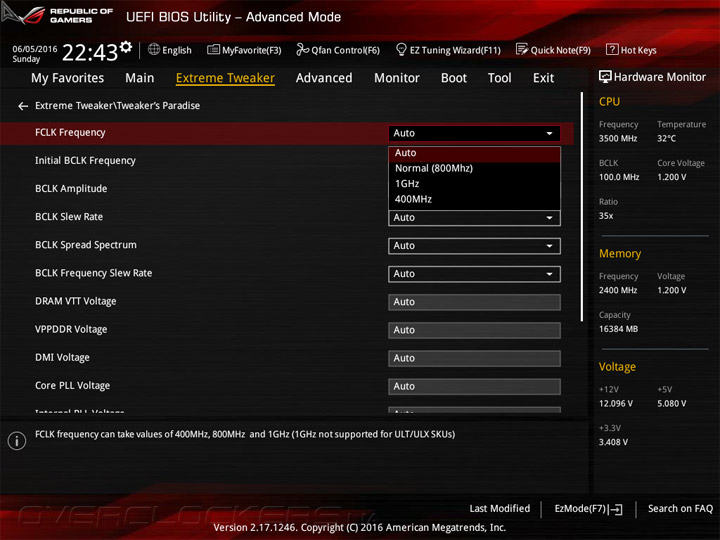Click the settings gear next to the clock

click(126, 47)
